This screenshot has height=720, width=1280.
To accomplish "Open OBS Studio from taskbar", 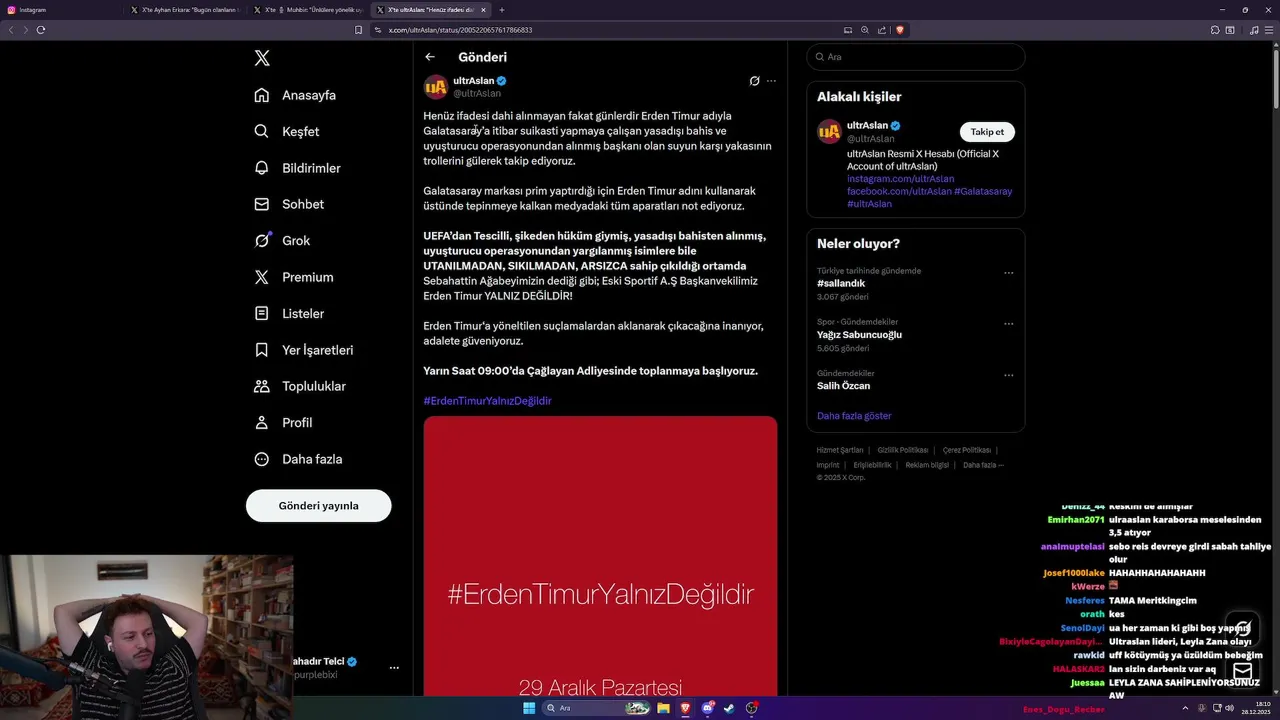I will click(752, 708).
